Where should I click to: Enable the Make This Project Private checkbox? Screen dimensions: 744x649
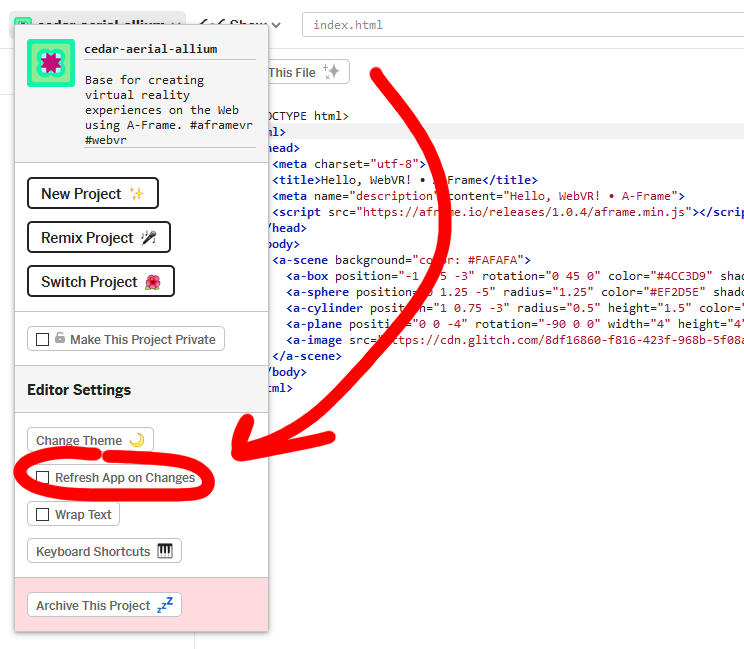[x=42, y=340]
